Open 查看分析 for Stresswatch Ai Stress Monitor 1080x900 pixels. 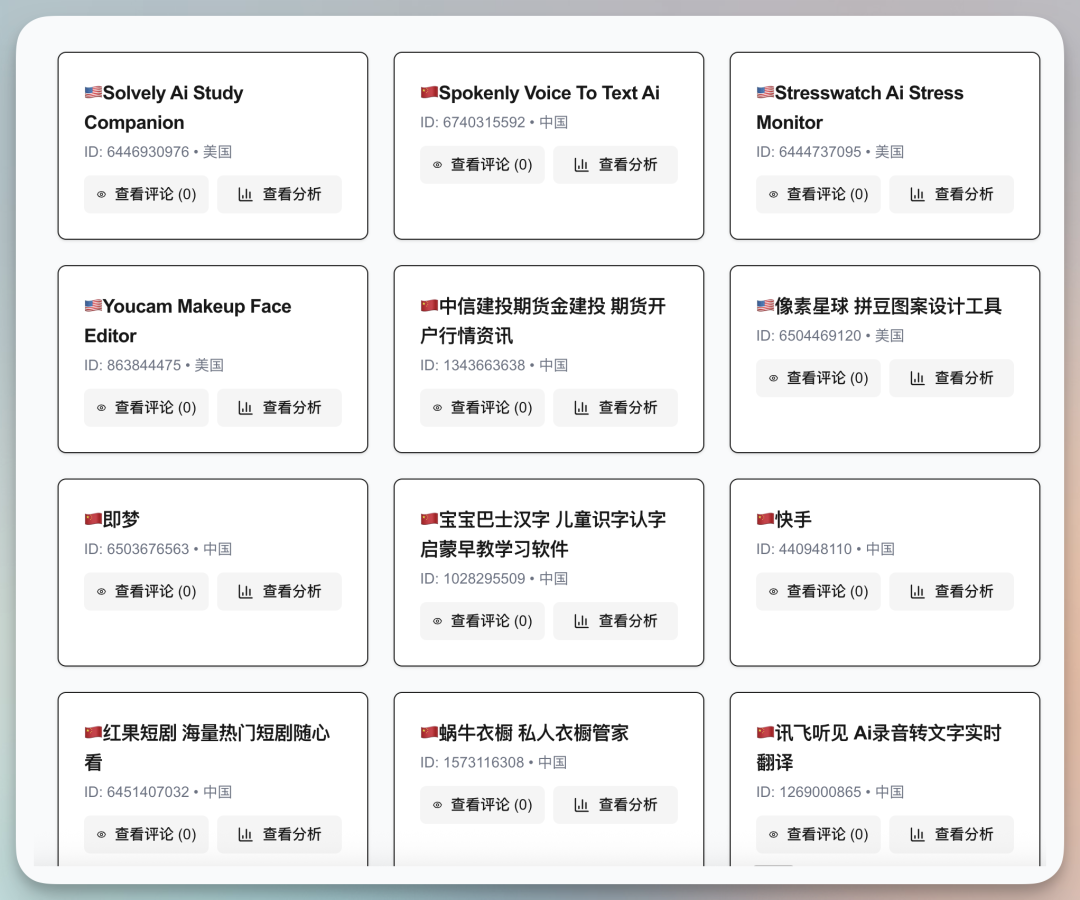[x=951, y=194]
